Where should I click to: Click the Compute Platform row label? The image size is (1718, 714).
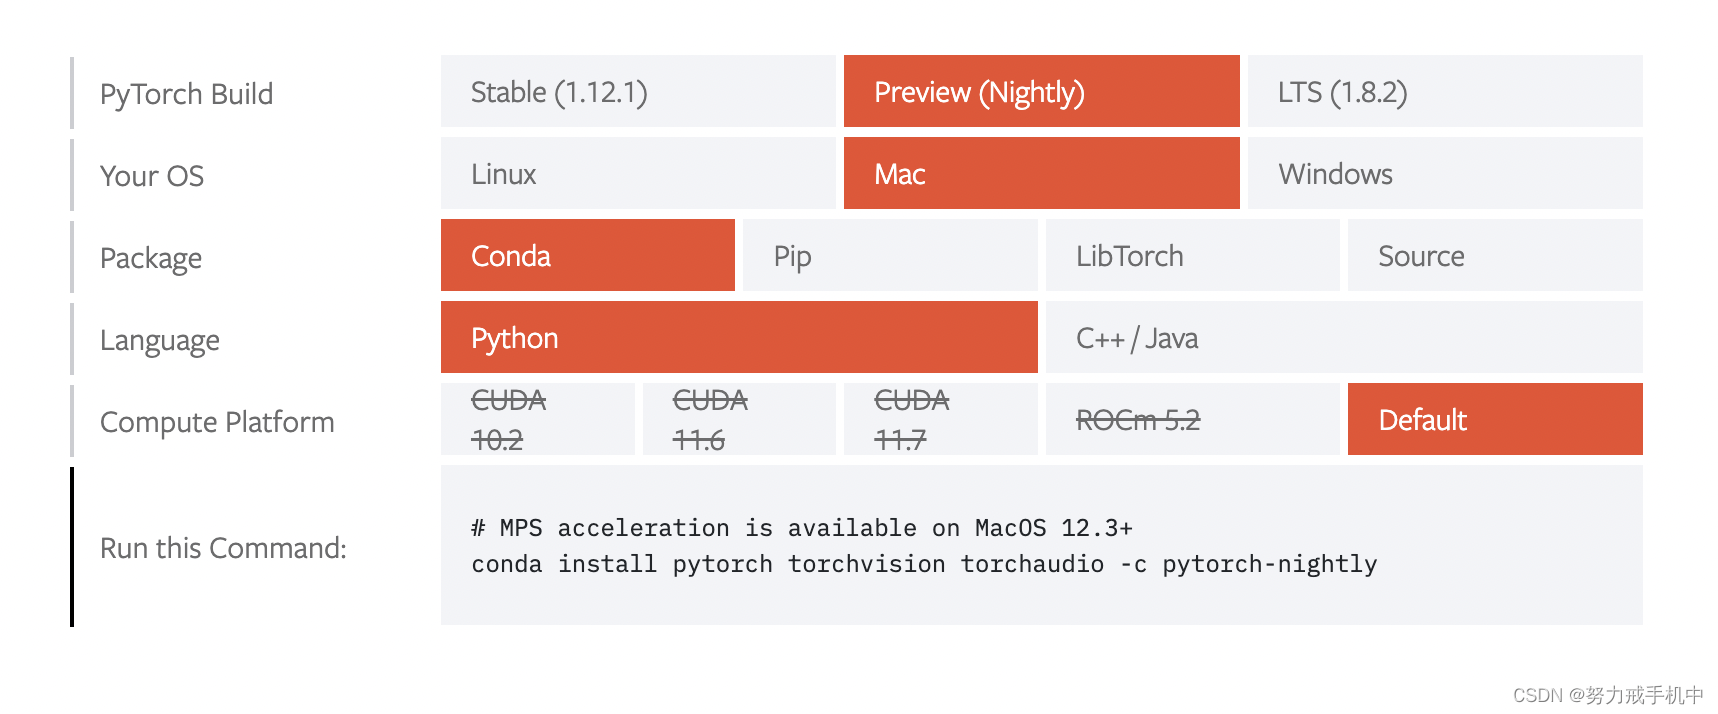pos(216,421)
